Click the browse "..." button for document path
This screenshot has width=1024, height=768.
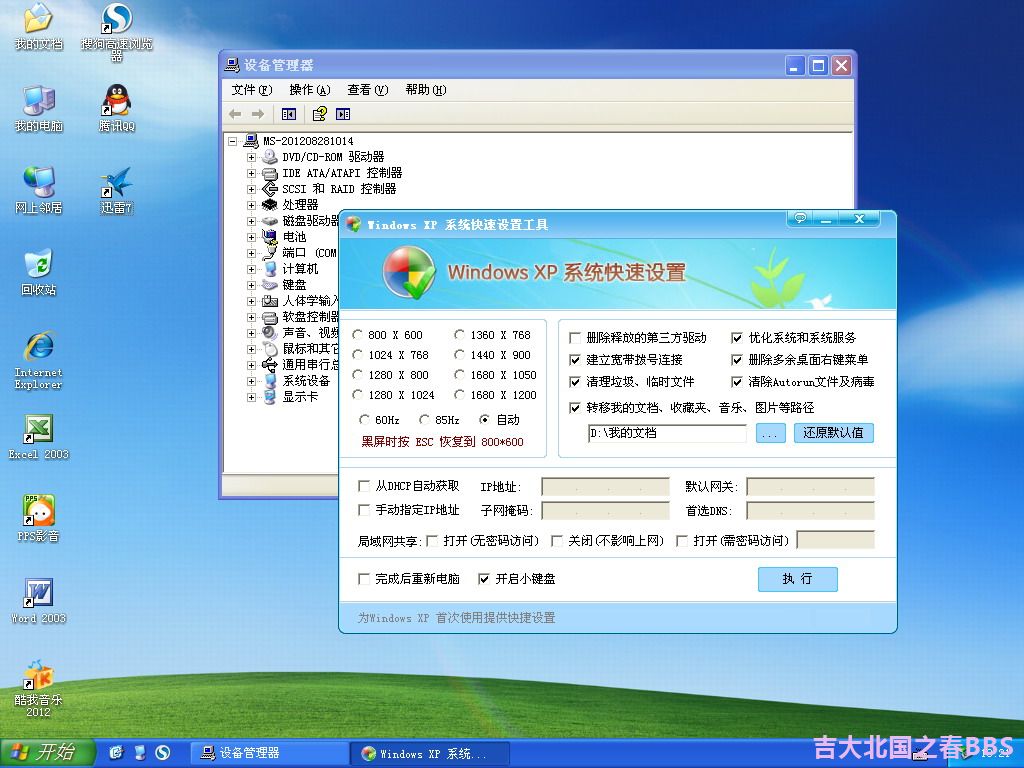pyautogui.click(x=771, y=433)
